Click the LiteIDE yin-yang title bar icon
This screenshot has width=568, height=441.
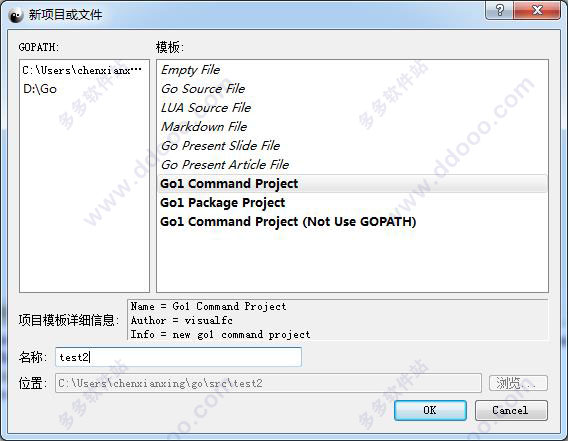(15, 15)
